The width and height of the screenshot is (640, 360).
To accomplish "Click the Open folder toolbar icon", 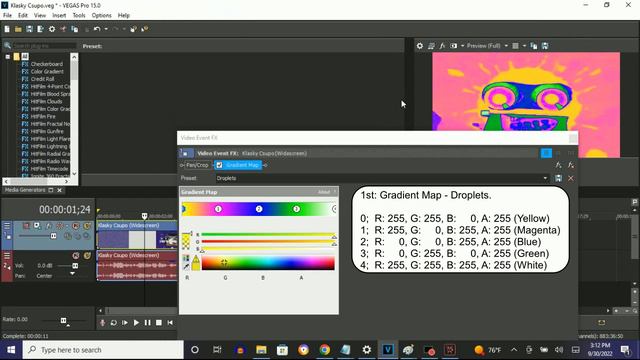I will coord(18,29).
